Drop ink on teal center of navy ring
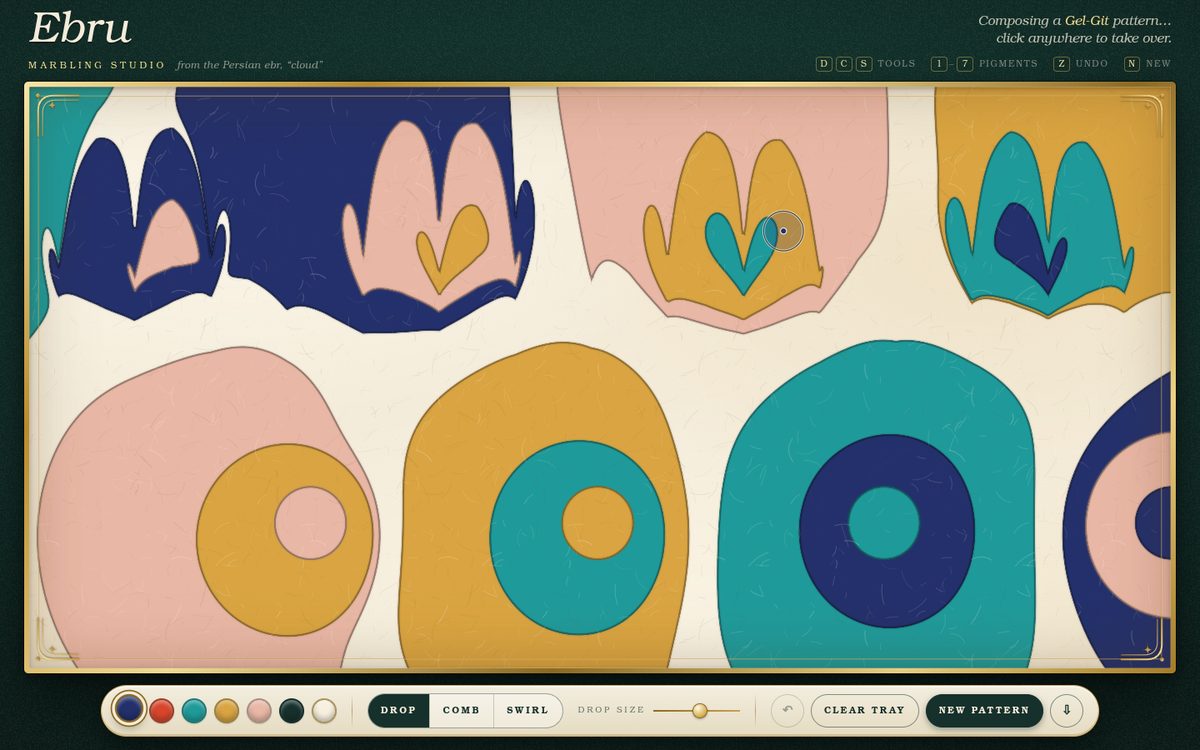 point(884,523)
